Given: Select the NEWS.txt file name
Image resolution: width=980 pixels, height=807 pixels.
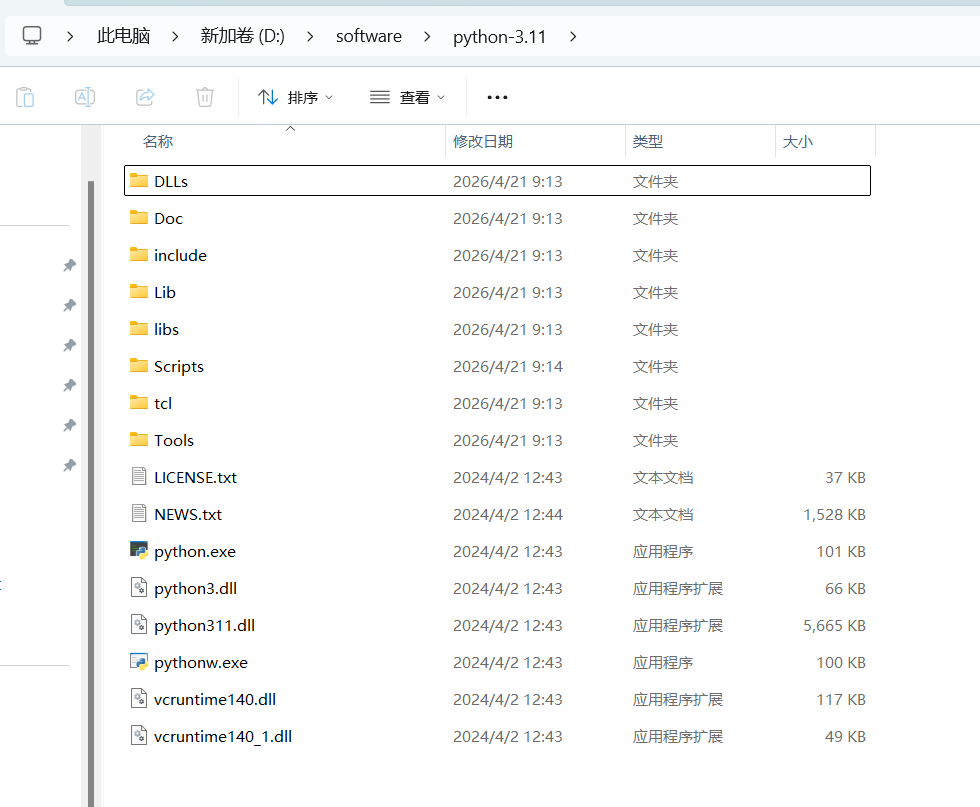Looking at the screenshot, I should point(188,514).
